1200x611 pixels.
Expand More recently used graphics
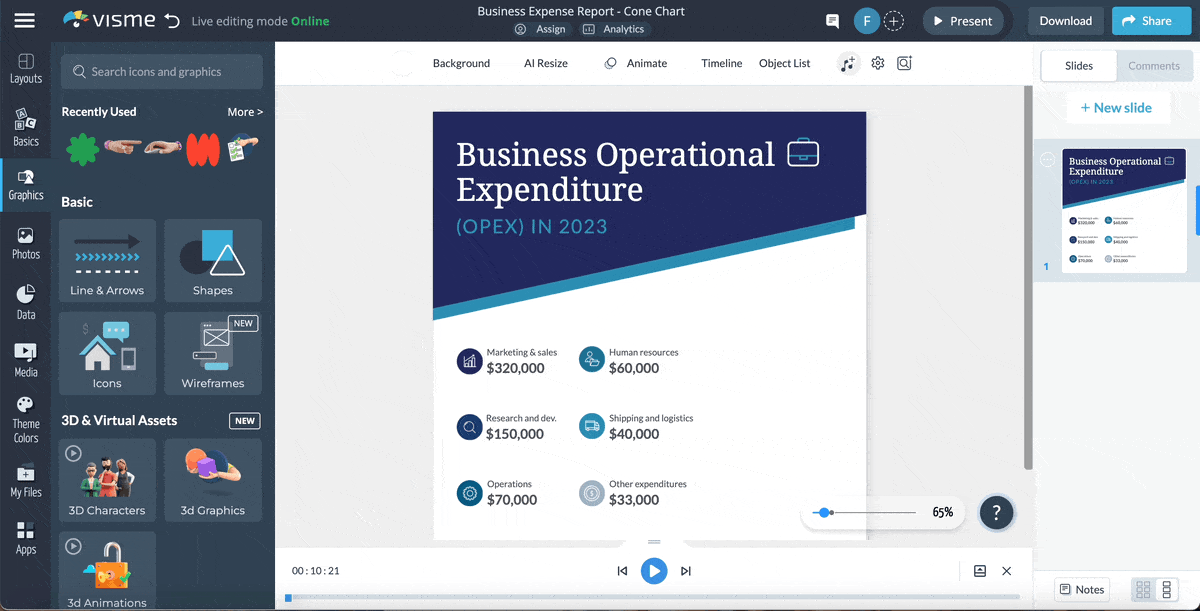pyautogui.click(x=245, y=112)
